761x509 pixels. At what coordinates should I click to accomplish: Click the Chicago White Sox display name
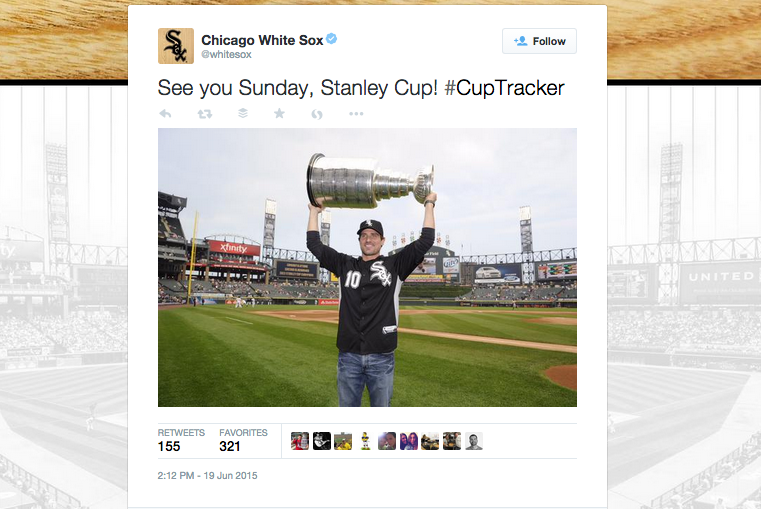point(260,40)
